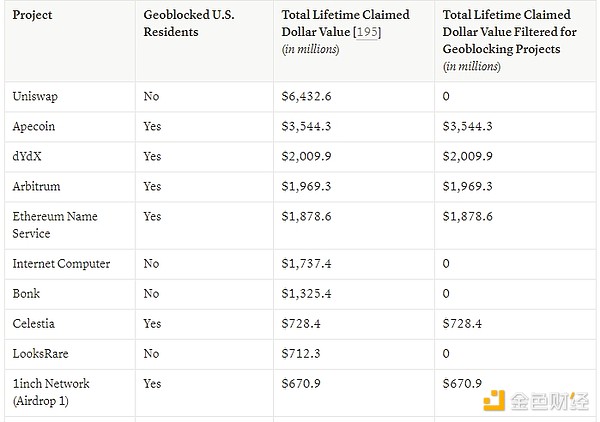Click the footnote link 195

(x=368, y=33)
